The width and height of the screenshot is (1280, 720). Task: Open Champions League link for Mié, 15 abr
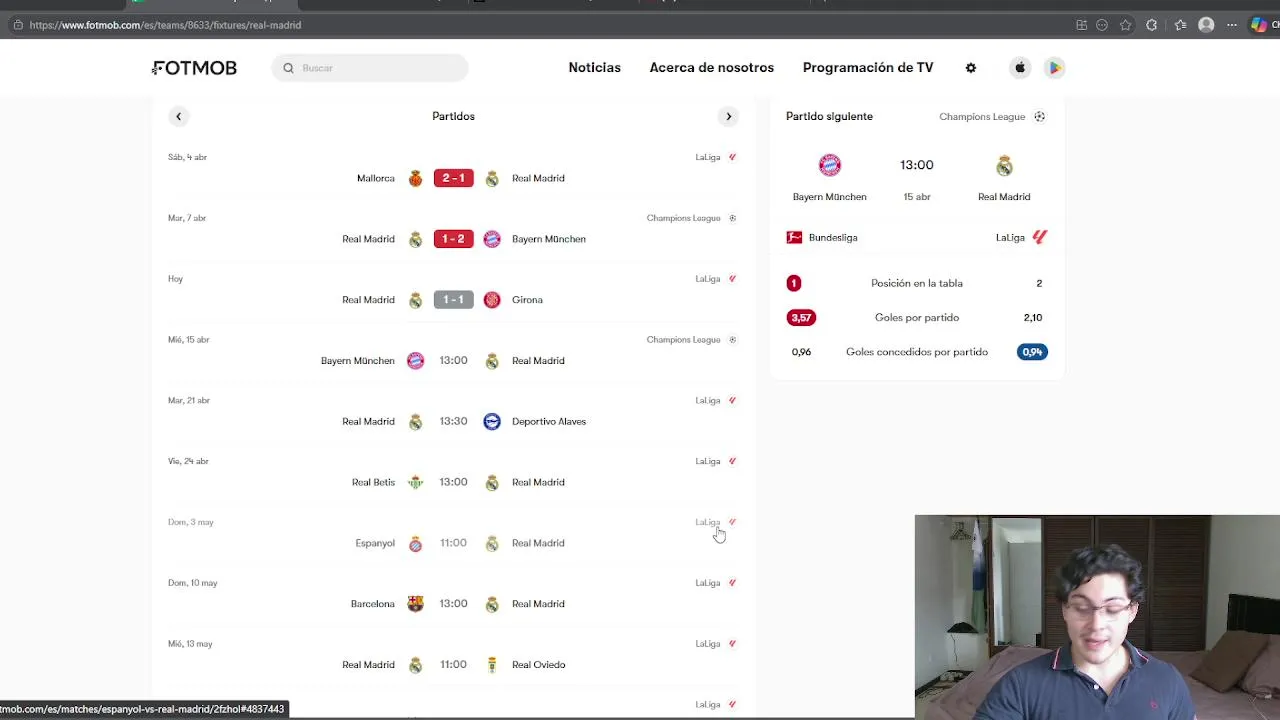(691, 340)
